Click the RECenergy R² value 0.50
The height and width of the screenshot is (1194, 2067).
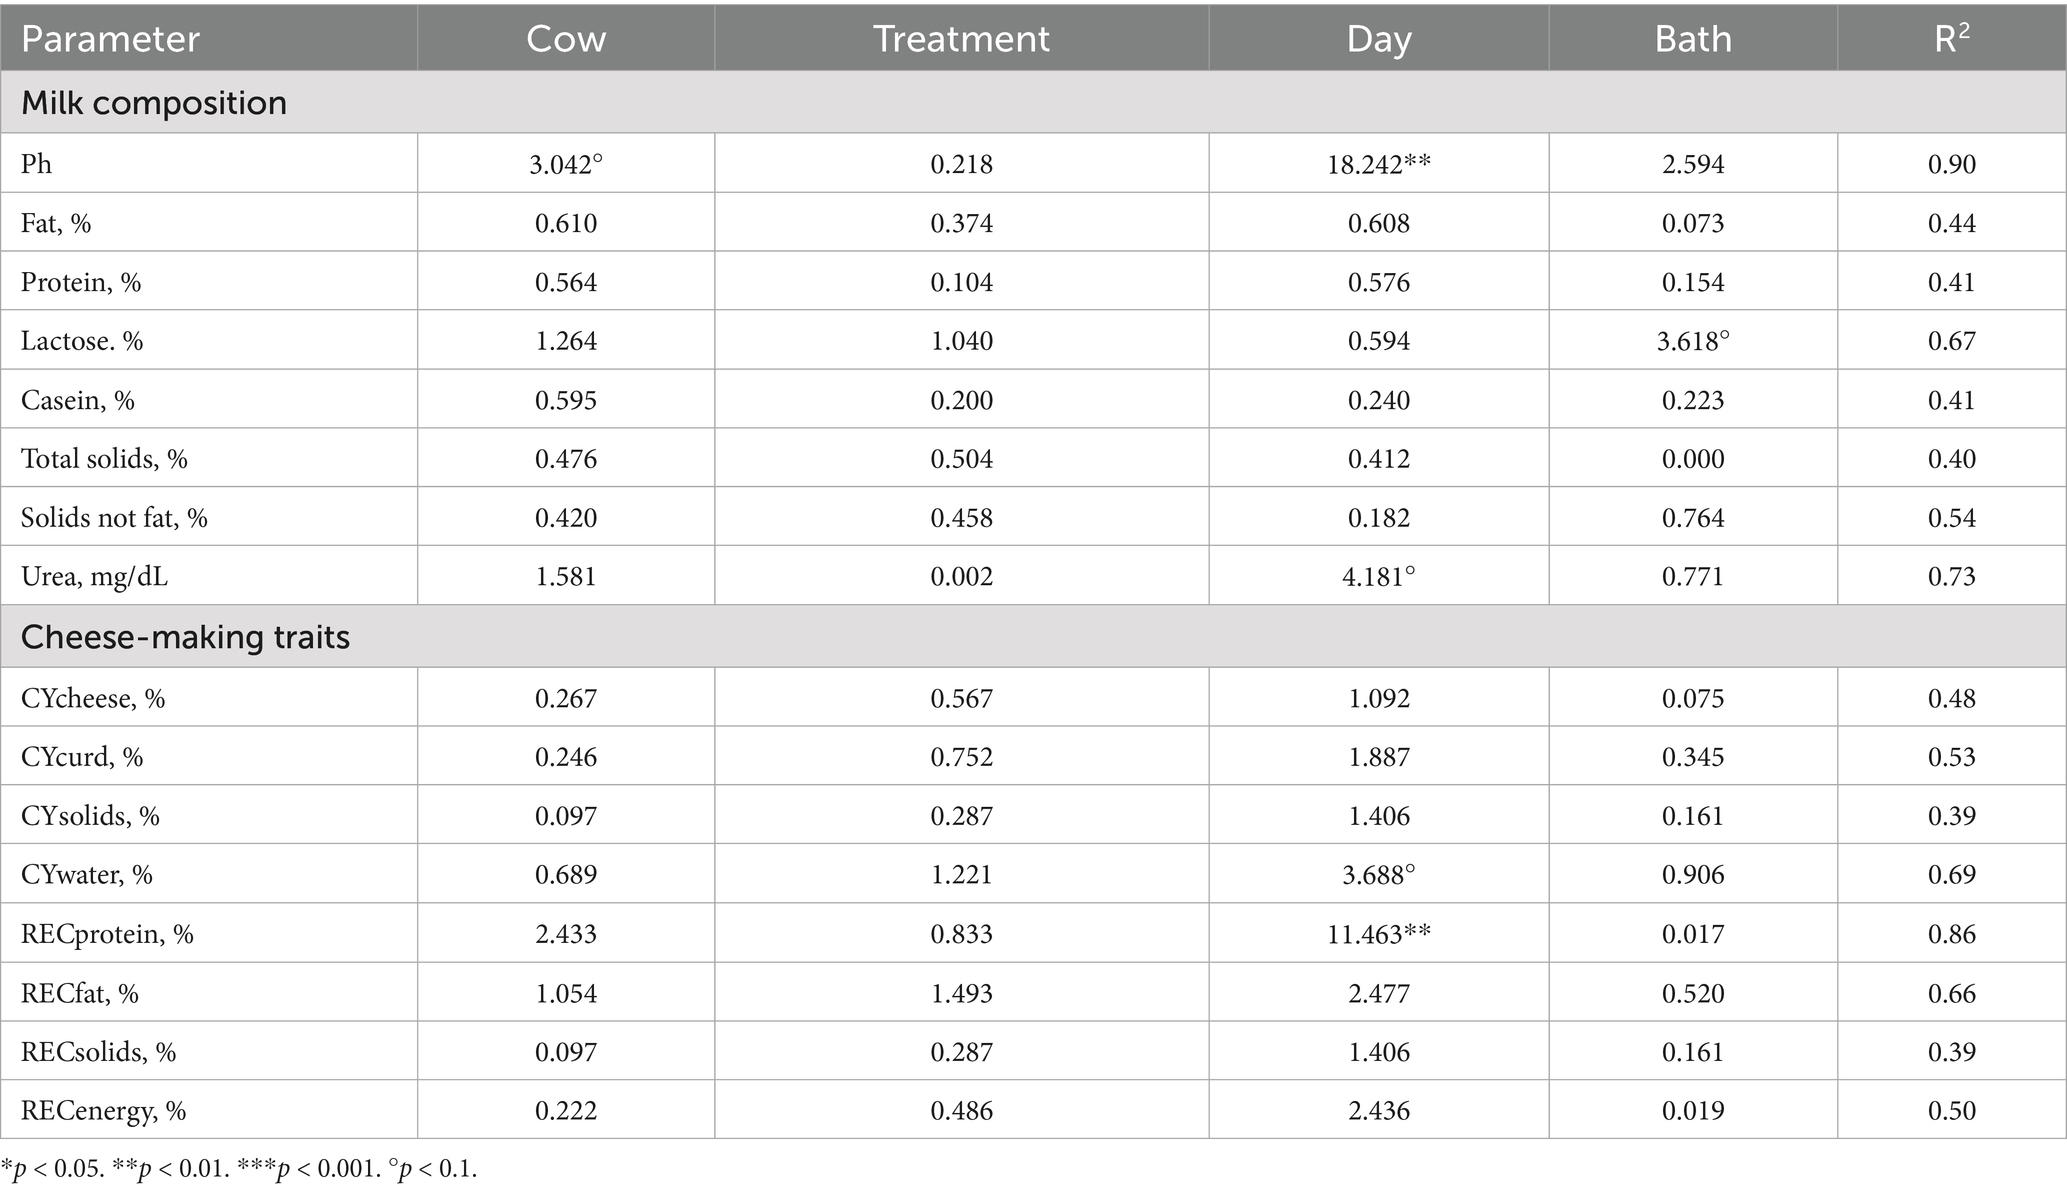pyautogui.click(x=1951, y=1111)
